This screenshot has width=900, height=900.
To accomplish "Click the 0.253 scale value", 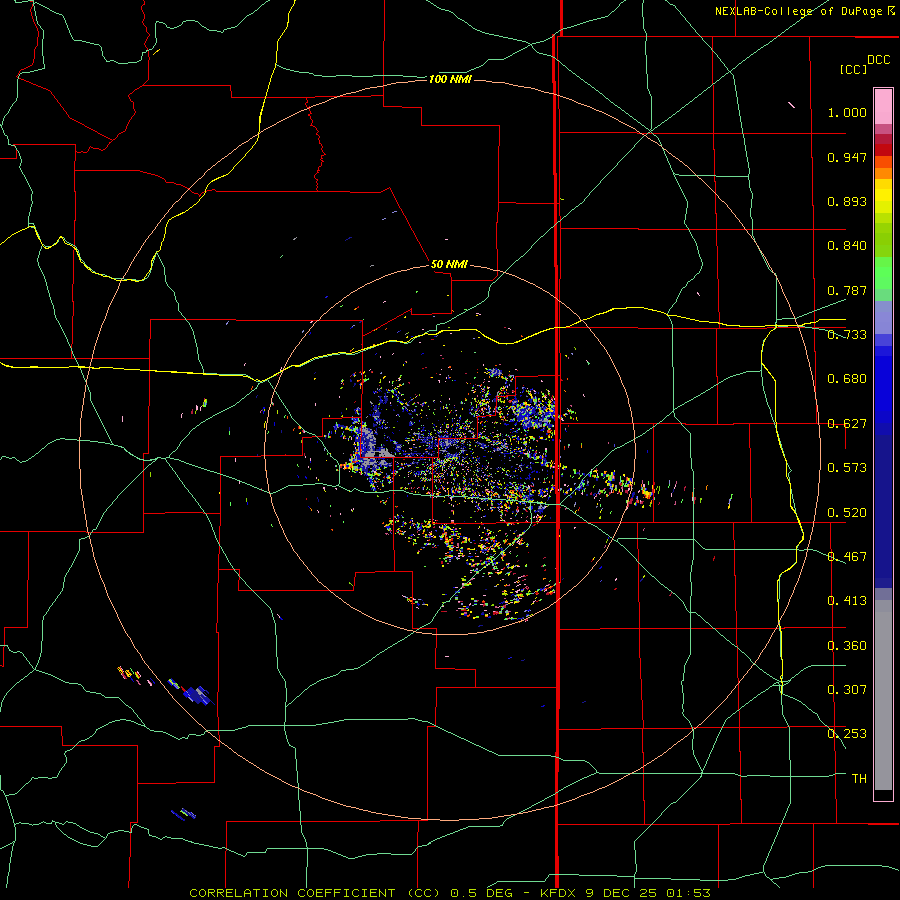I will point(847,734).
